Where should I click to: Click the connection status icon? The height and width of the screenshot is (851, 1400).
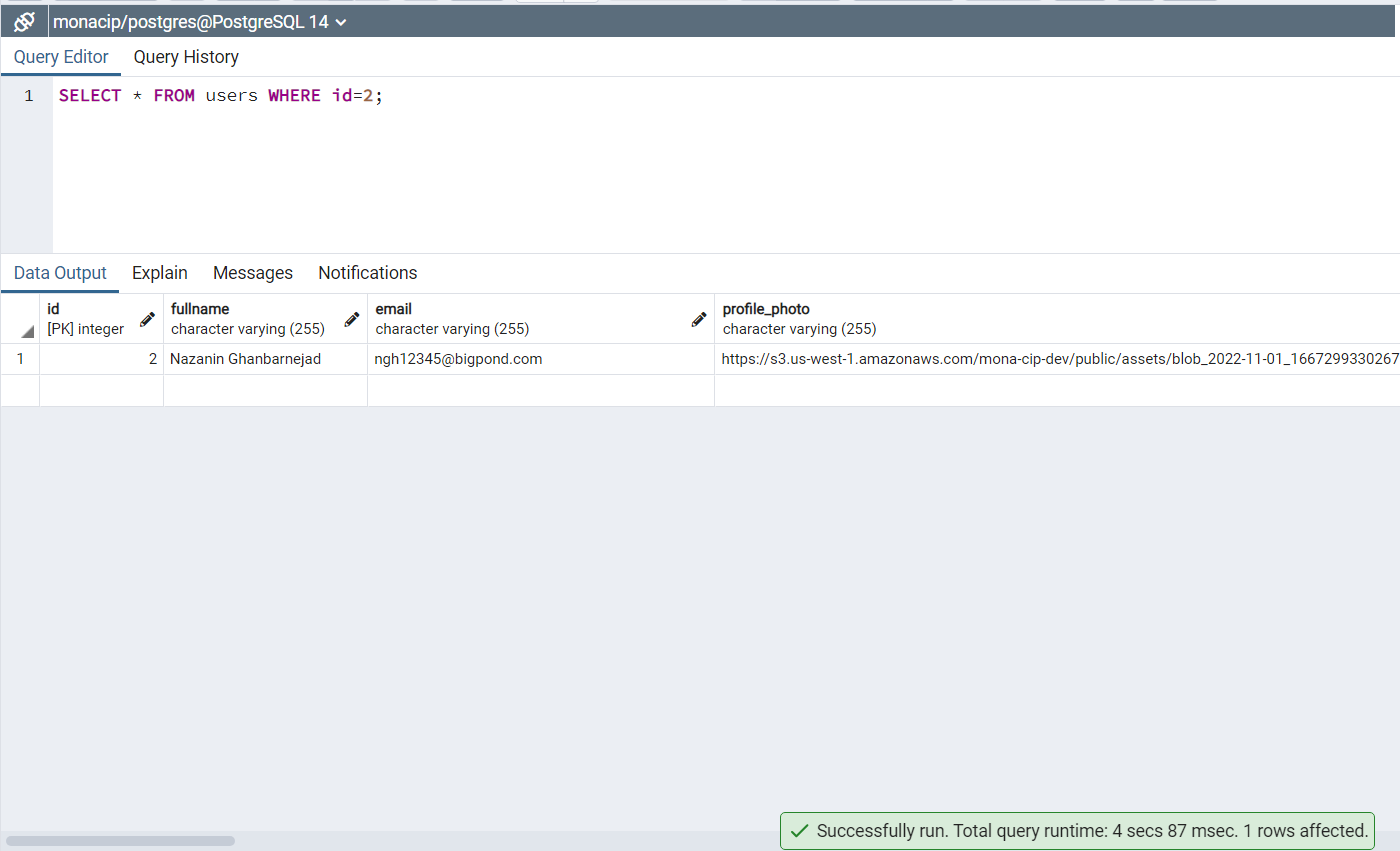24,21
